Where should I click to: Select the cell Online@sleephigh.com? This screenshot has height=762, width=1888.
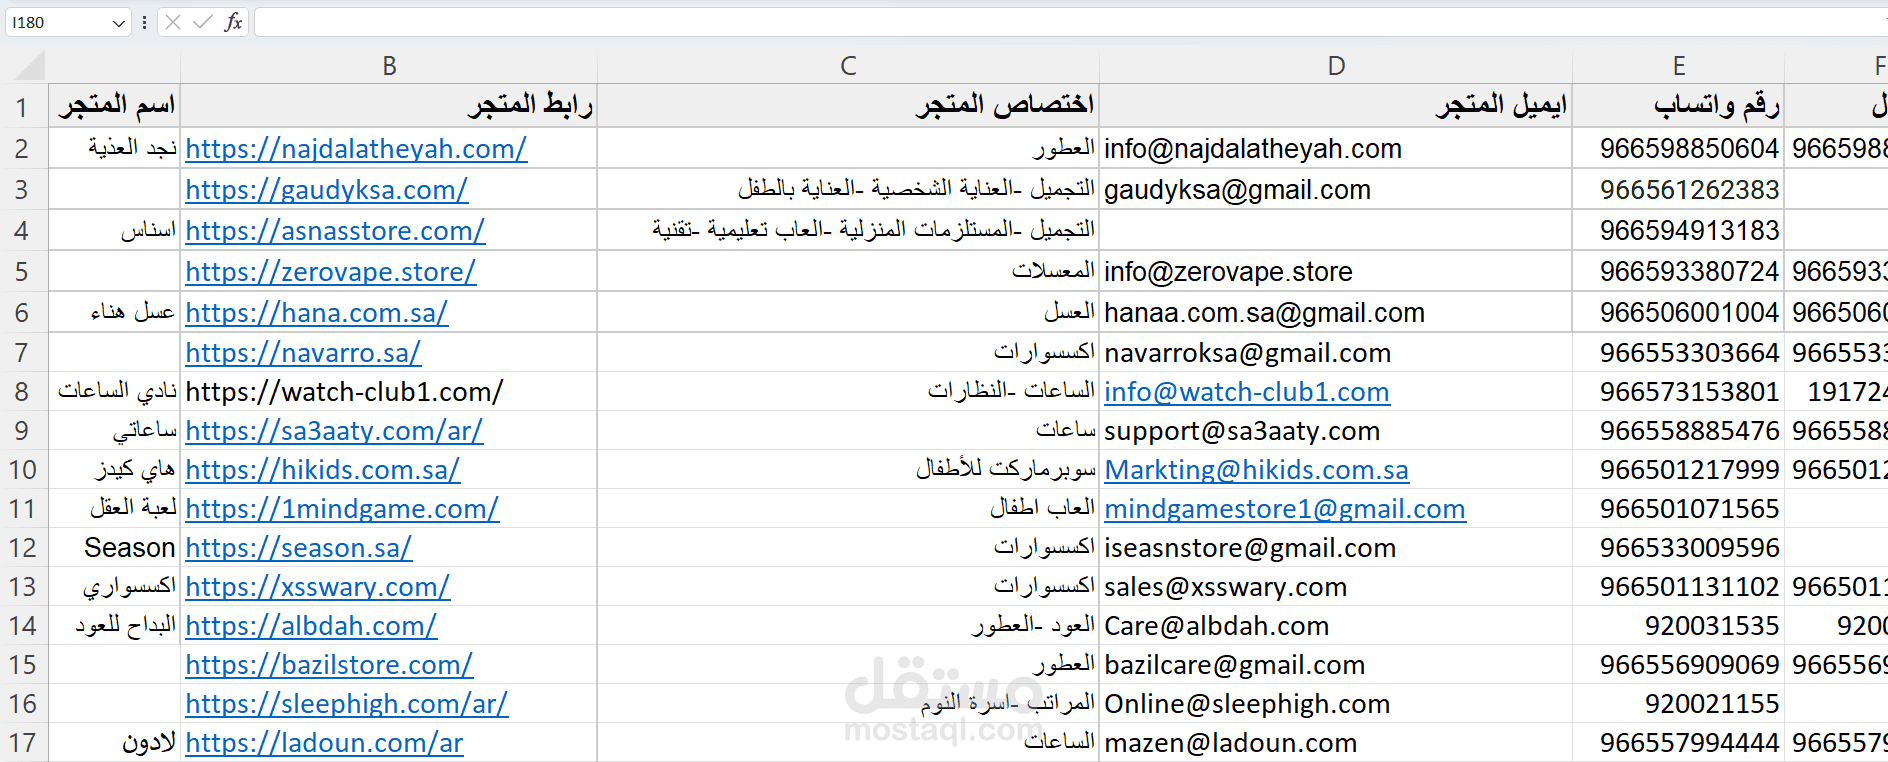point(1336,704)
